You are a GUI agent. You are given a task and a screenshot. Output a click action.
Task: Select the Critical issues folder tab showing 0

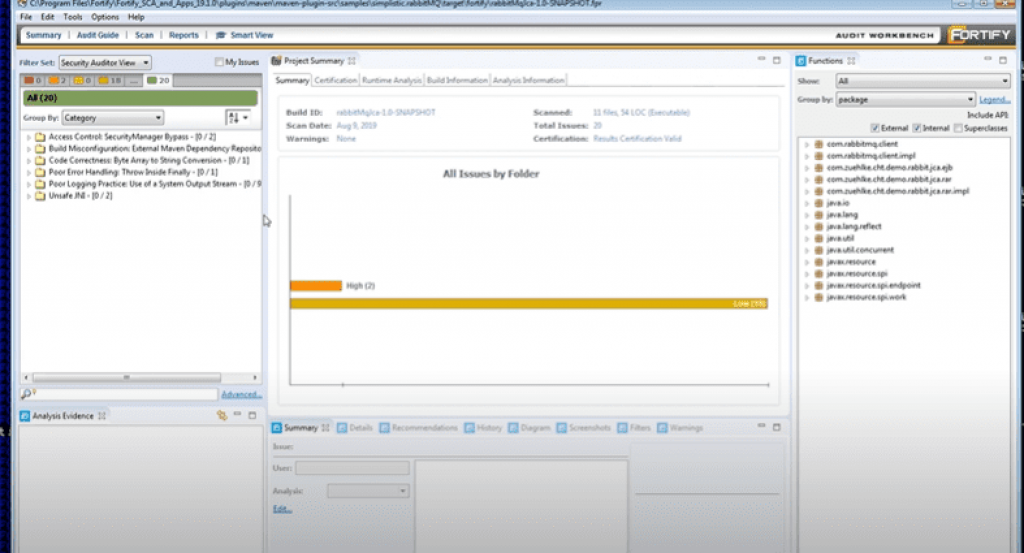click(33, 80)
